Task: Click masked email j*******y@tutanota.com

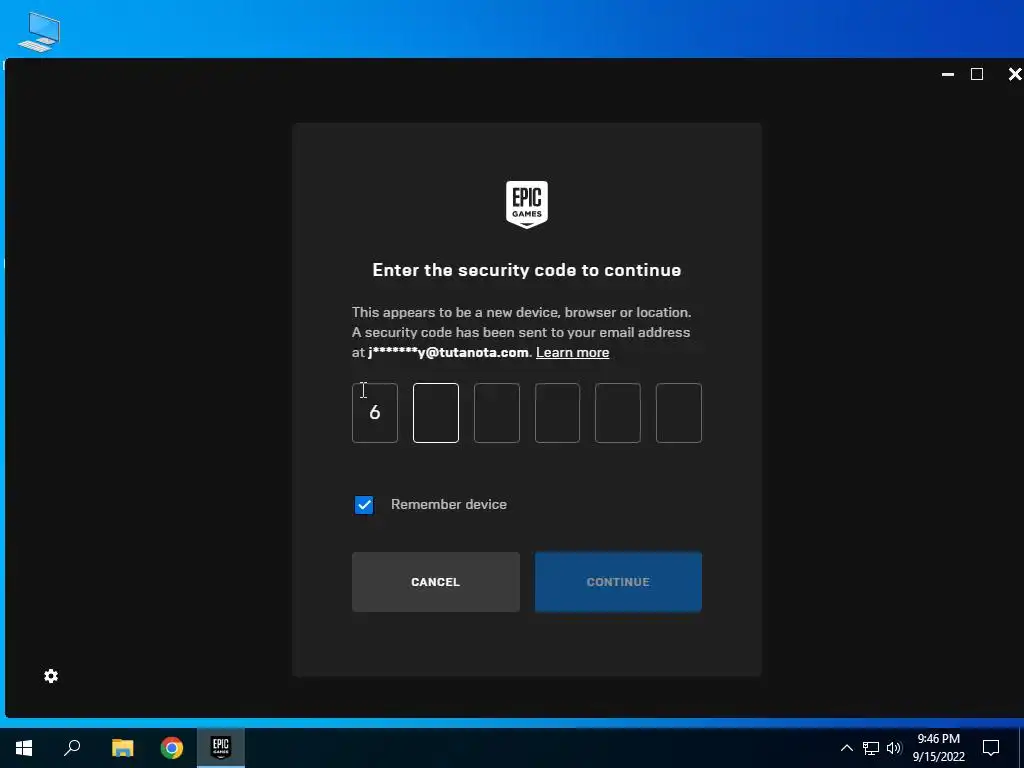Action: click(x=448, y=353)
